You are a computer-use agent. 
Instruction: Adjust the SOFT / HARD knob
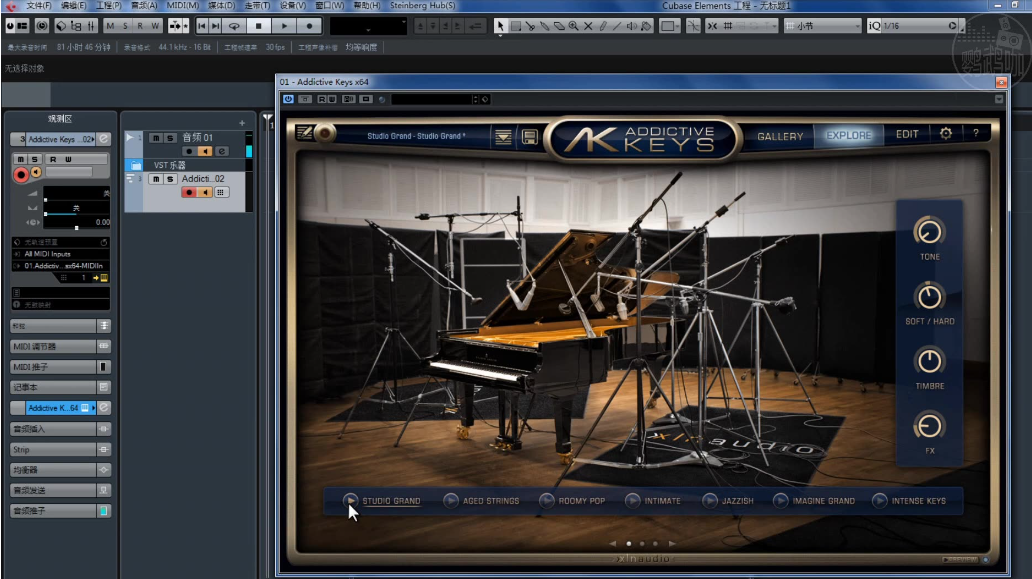[929, 297]
